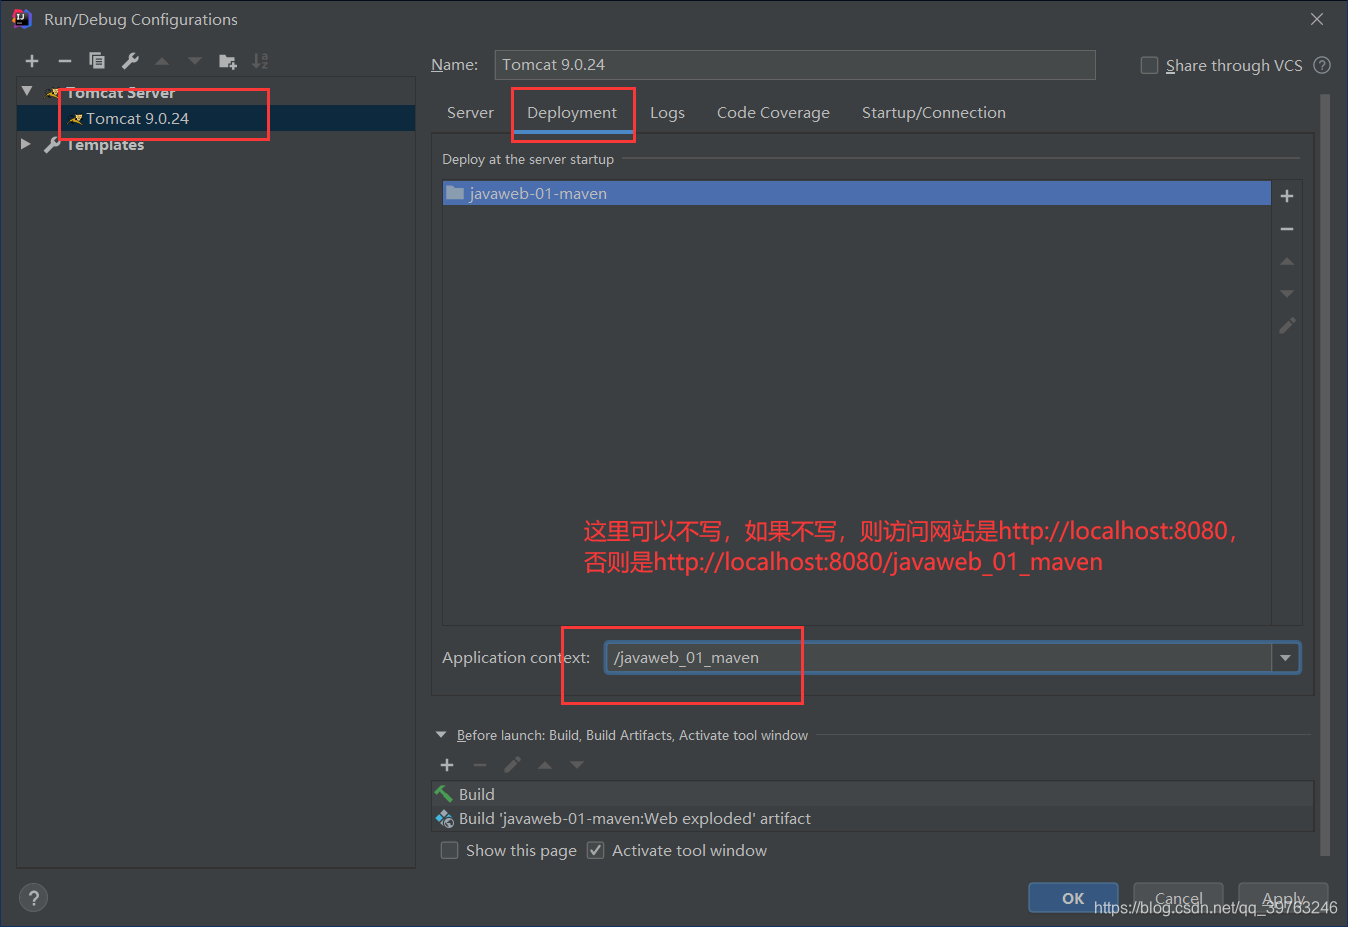The width and height of the screenshot is (1348, 927).
Task: Open the Logs tab
Action: click(667, 113)
